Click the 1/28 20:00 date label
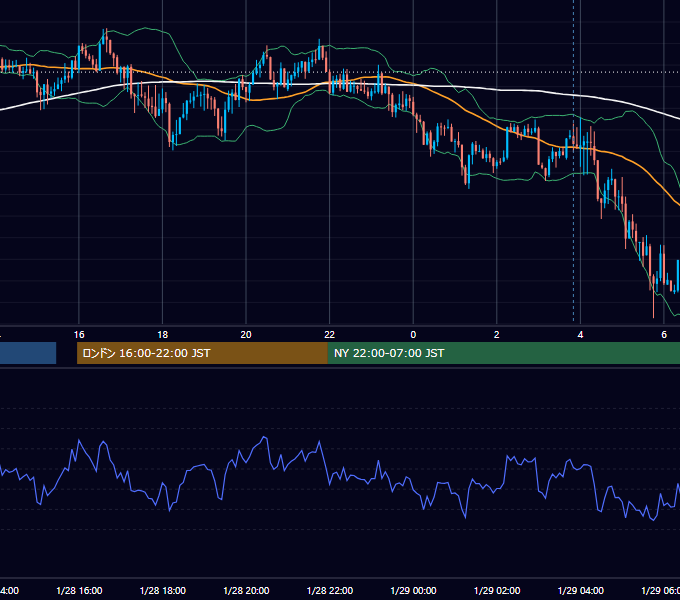The image size is (680, 600). tap(246, 590)
